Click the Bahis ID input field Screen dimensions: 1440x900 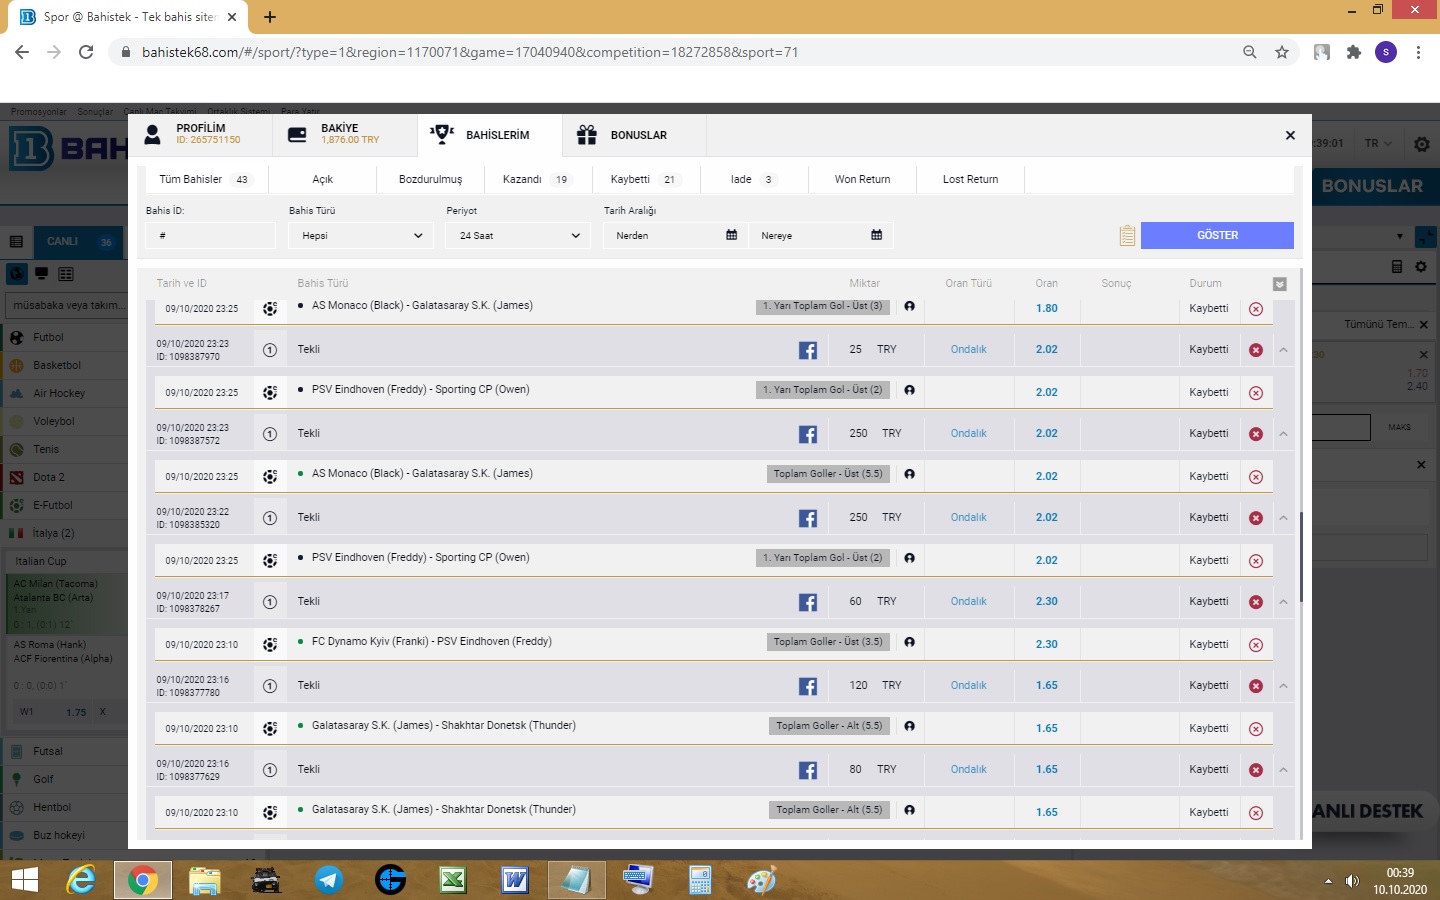[x=210, y=236]
